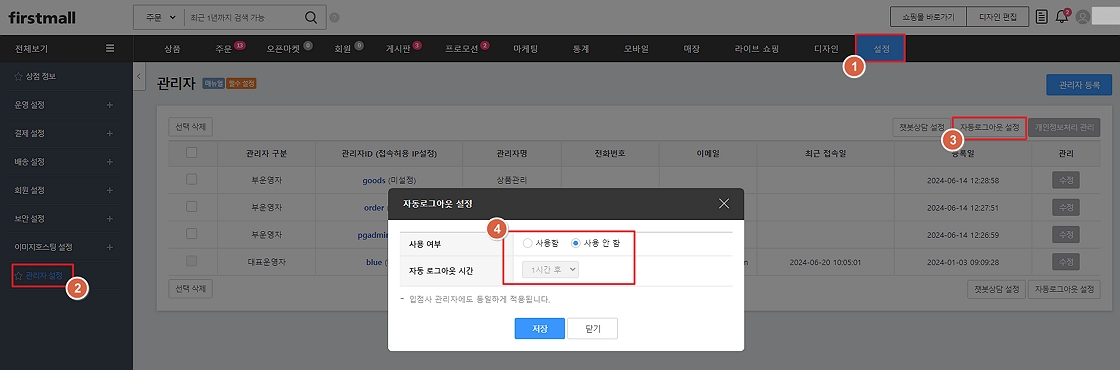Click 수정 for the 12:27:51 row

click(1066, 207)
